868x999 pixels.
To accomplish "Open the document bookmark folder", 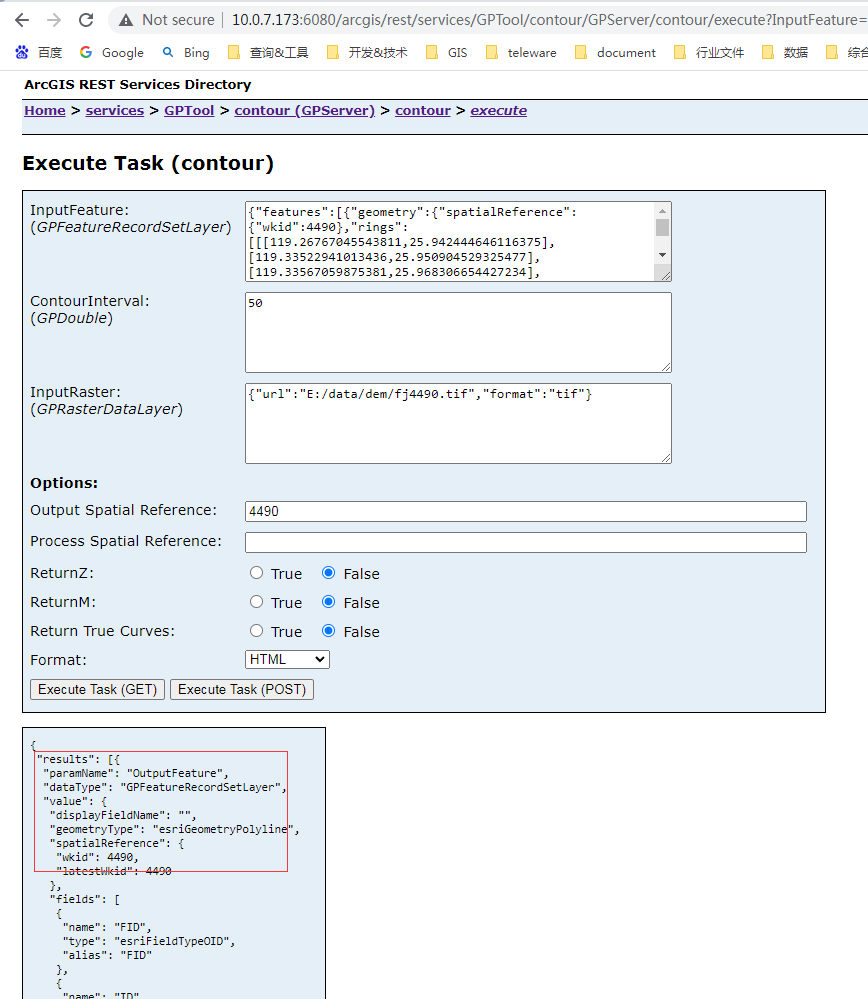I will point(615,52).
